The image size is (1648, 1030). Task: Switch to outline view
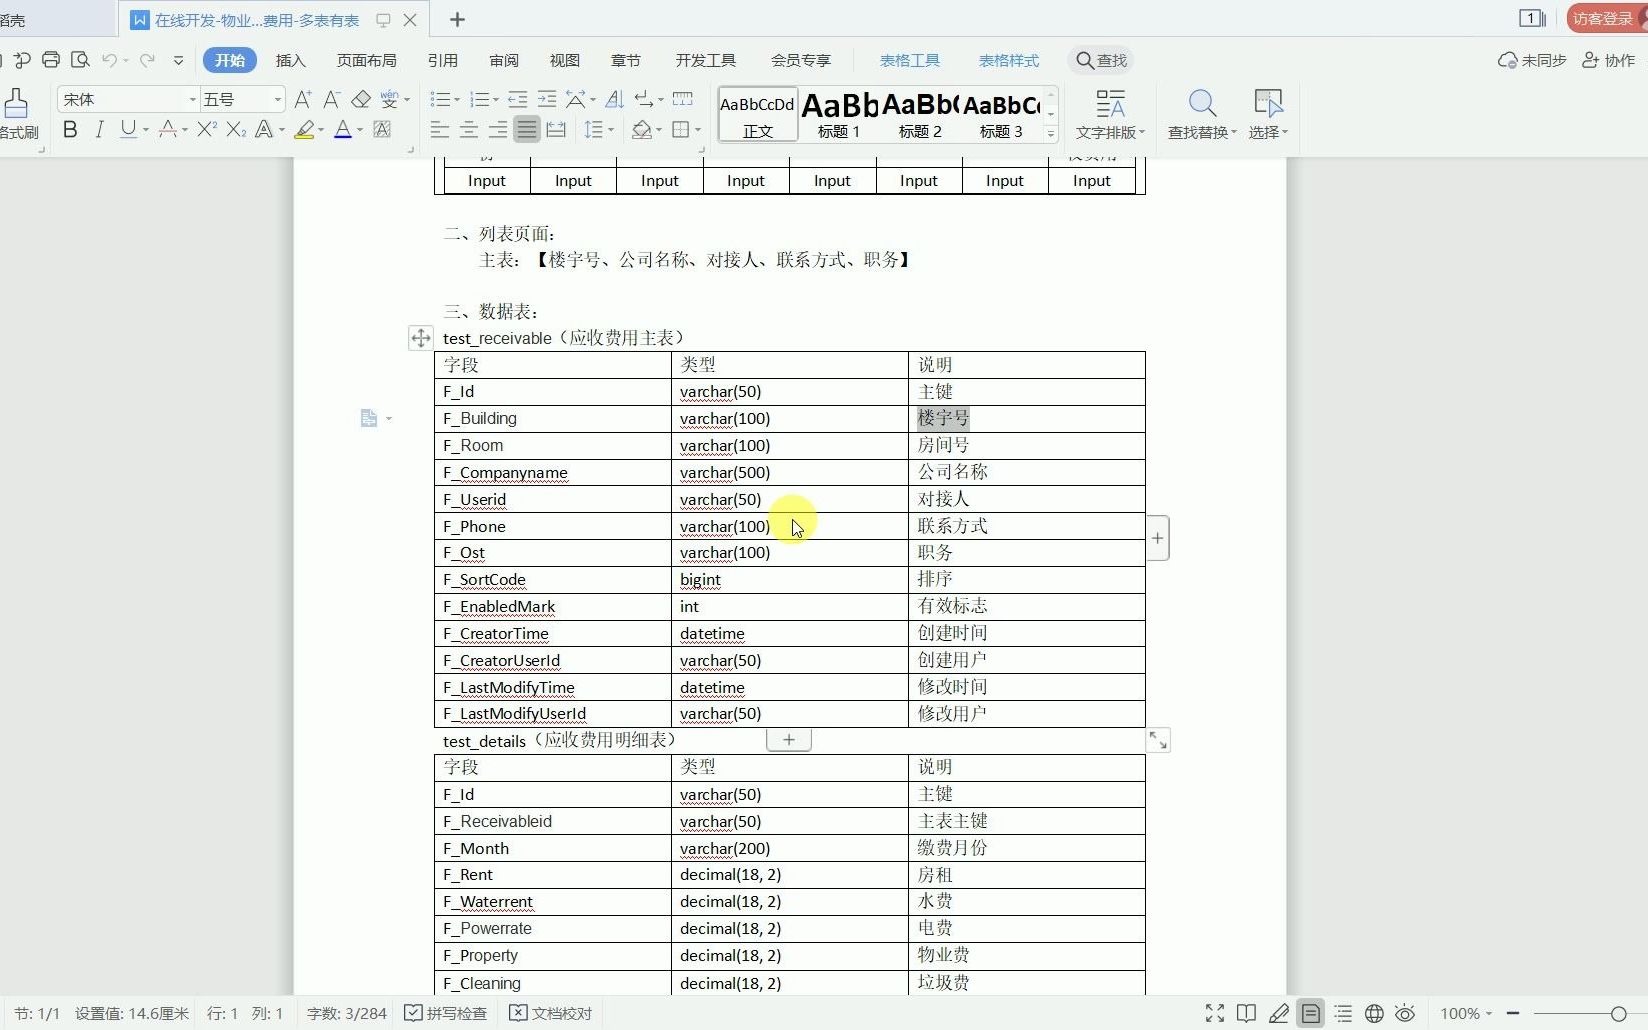coord(1343,1013)
